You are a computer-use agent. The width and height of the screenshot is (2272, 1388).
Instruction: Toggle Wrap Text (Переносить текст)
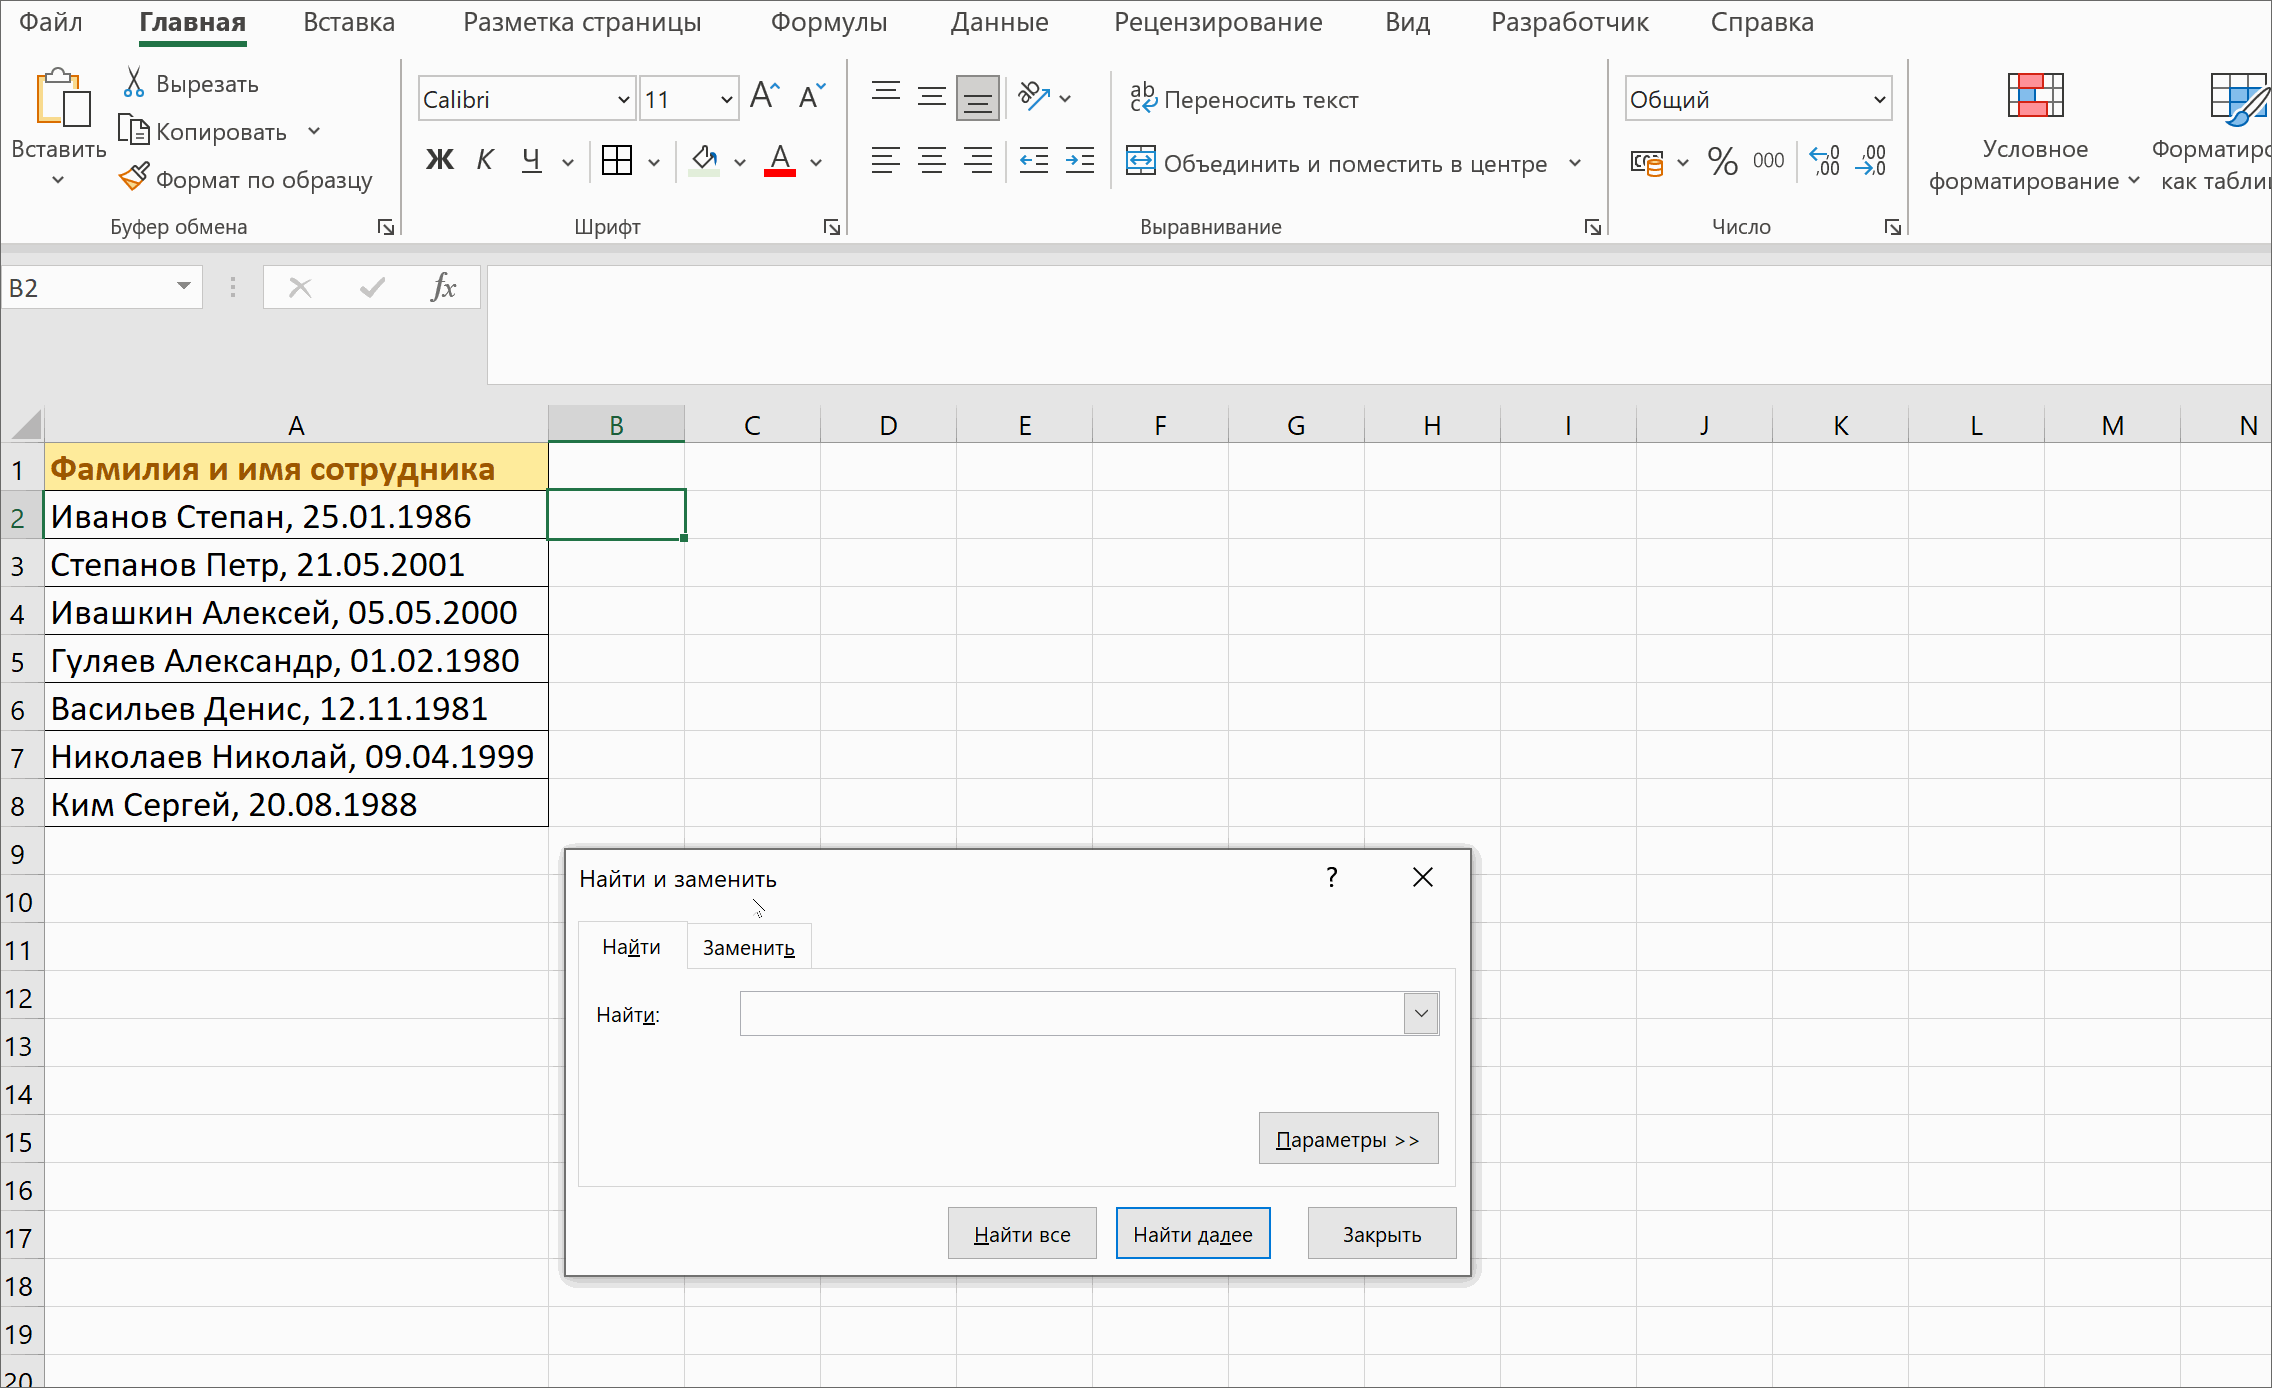point(1245,99)
